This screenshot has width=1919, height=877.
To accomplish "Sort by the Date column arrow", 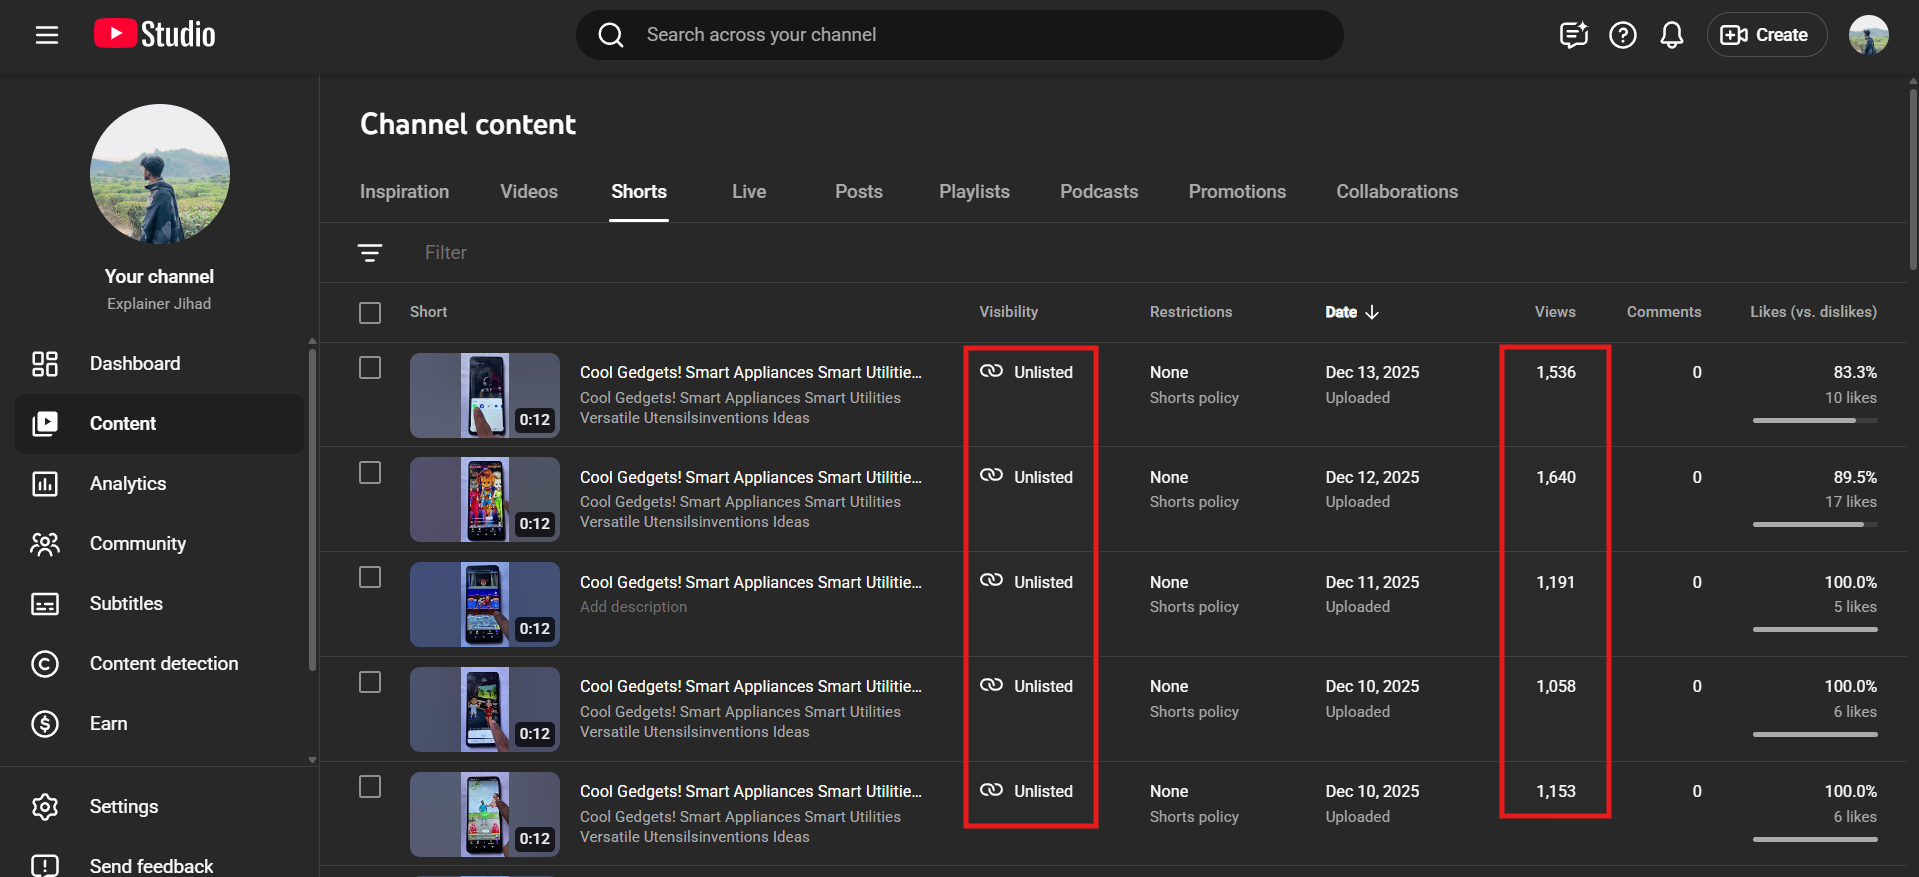I will click(x=1371, y=312).
